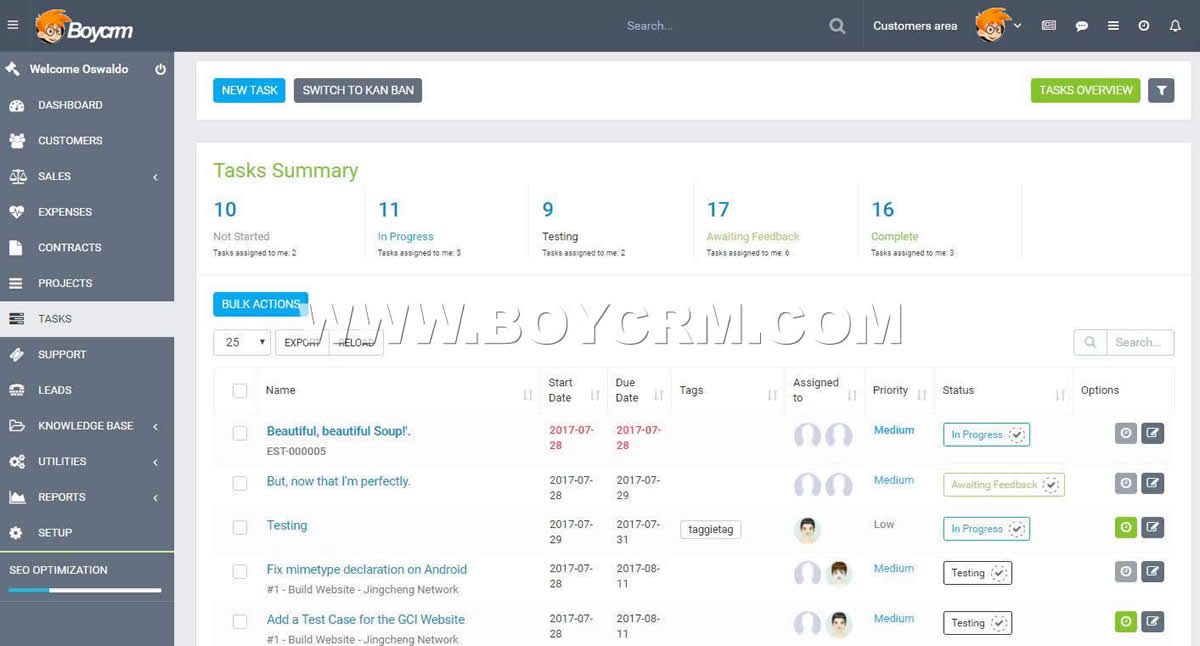Image resolution: width=1200 pixels, height=646 pixels.
Task: Check the select-all checkbox in table header
Action: coord(240,390)
